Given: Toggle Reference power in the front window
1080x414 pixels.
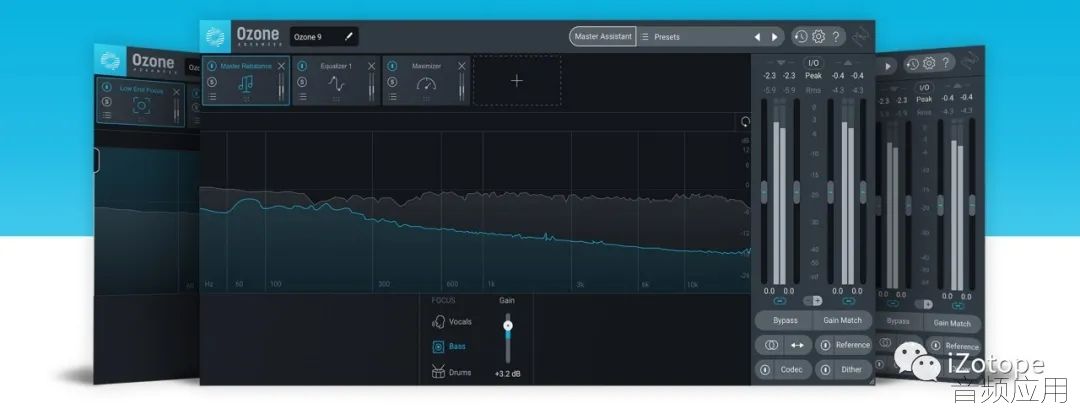Looking at the screenshot, I should coord(825,345).
